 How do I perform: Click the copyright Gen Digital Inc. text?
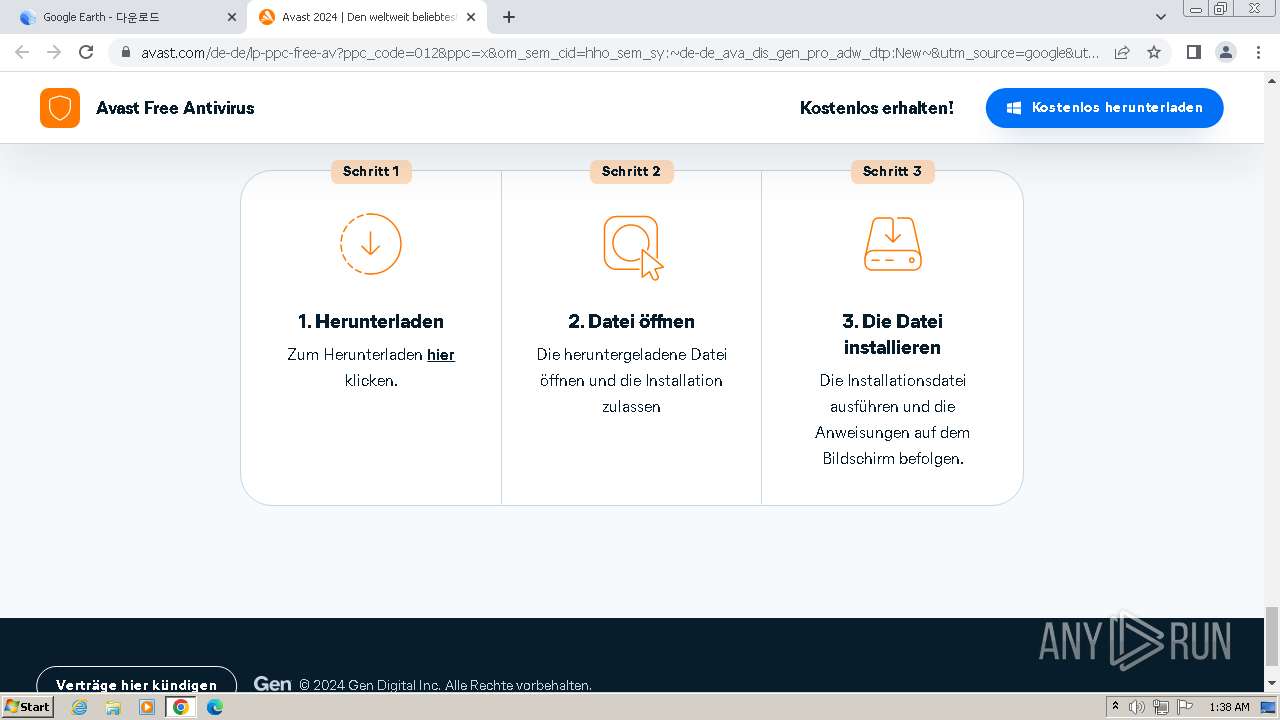[445, 685]
